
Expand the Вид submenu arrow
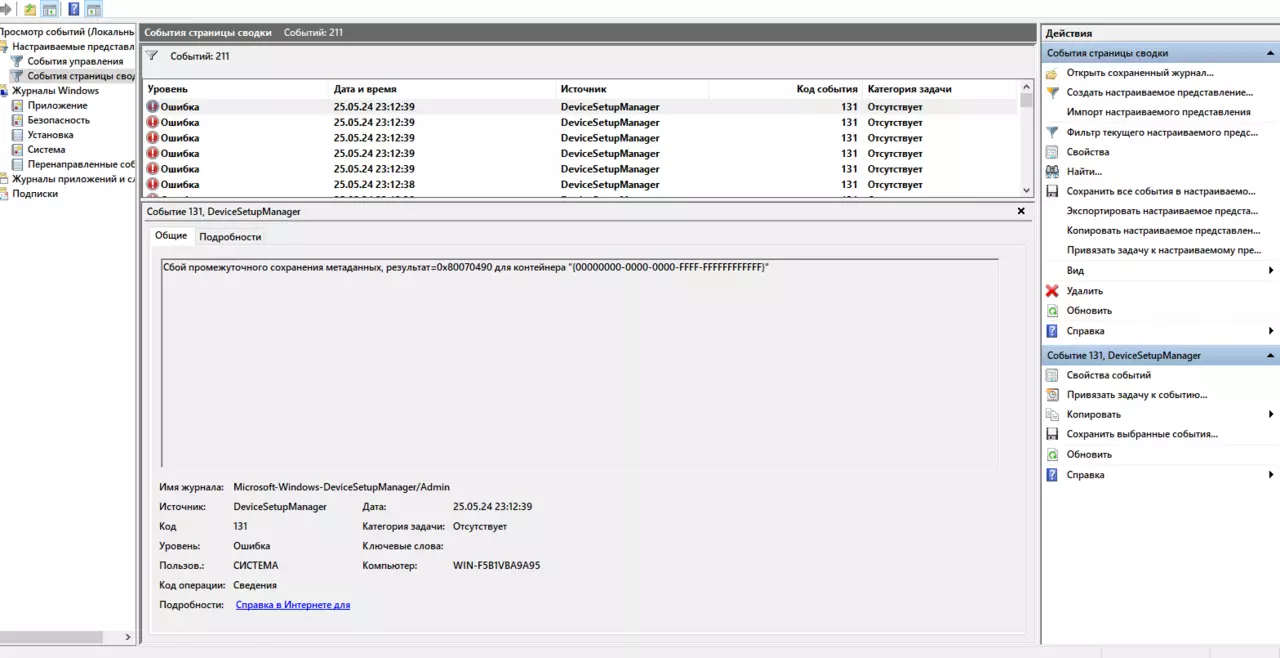click(1271, 271)
